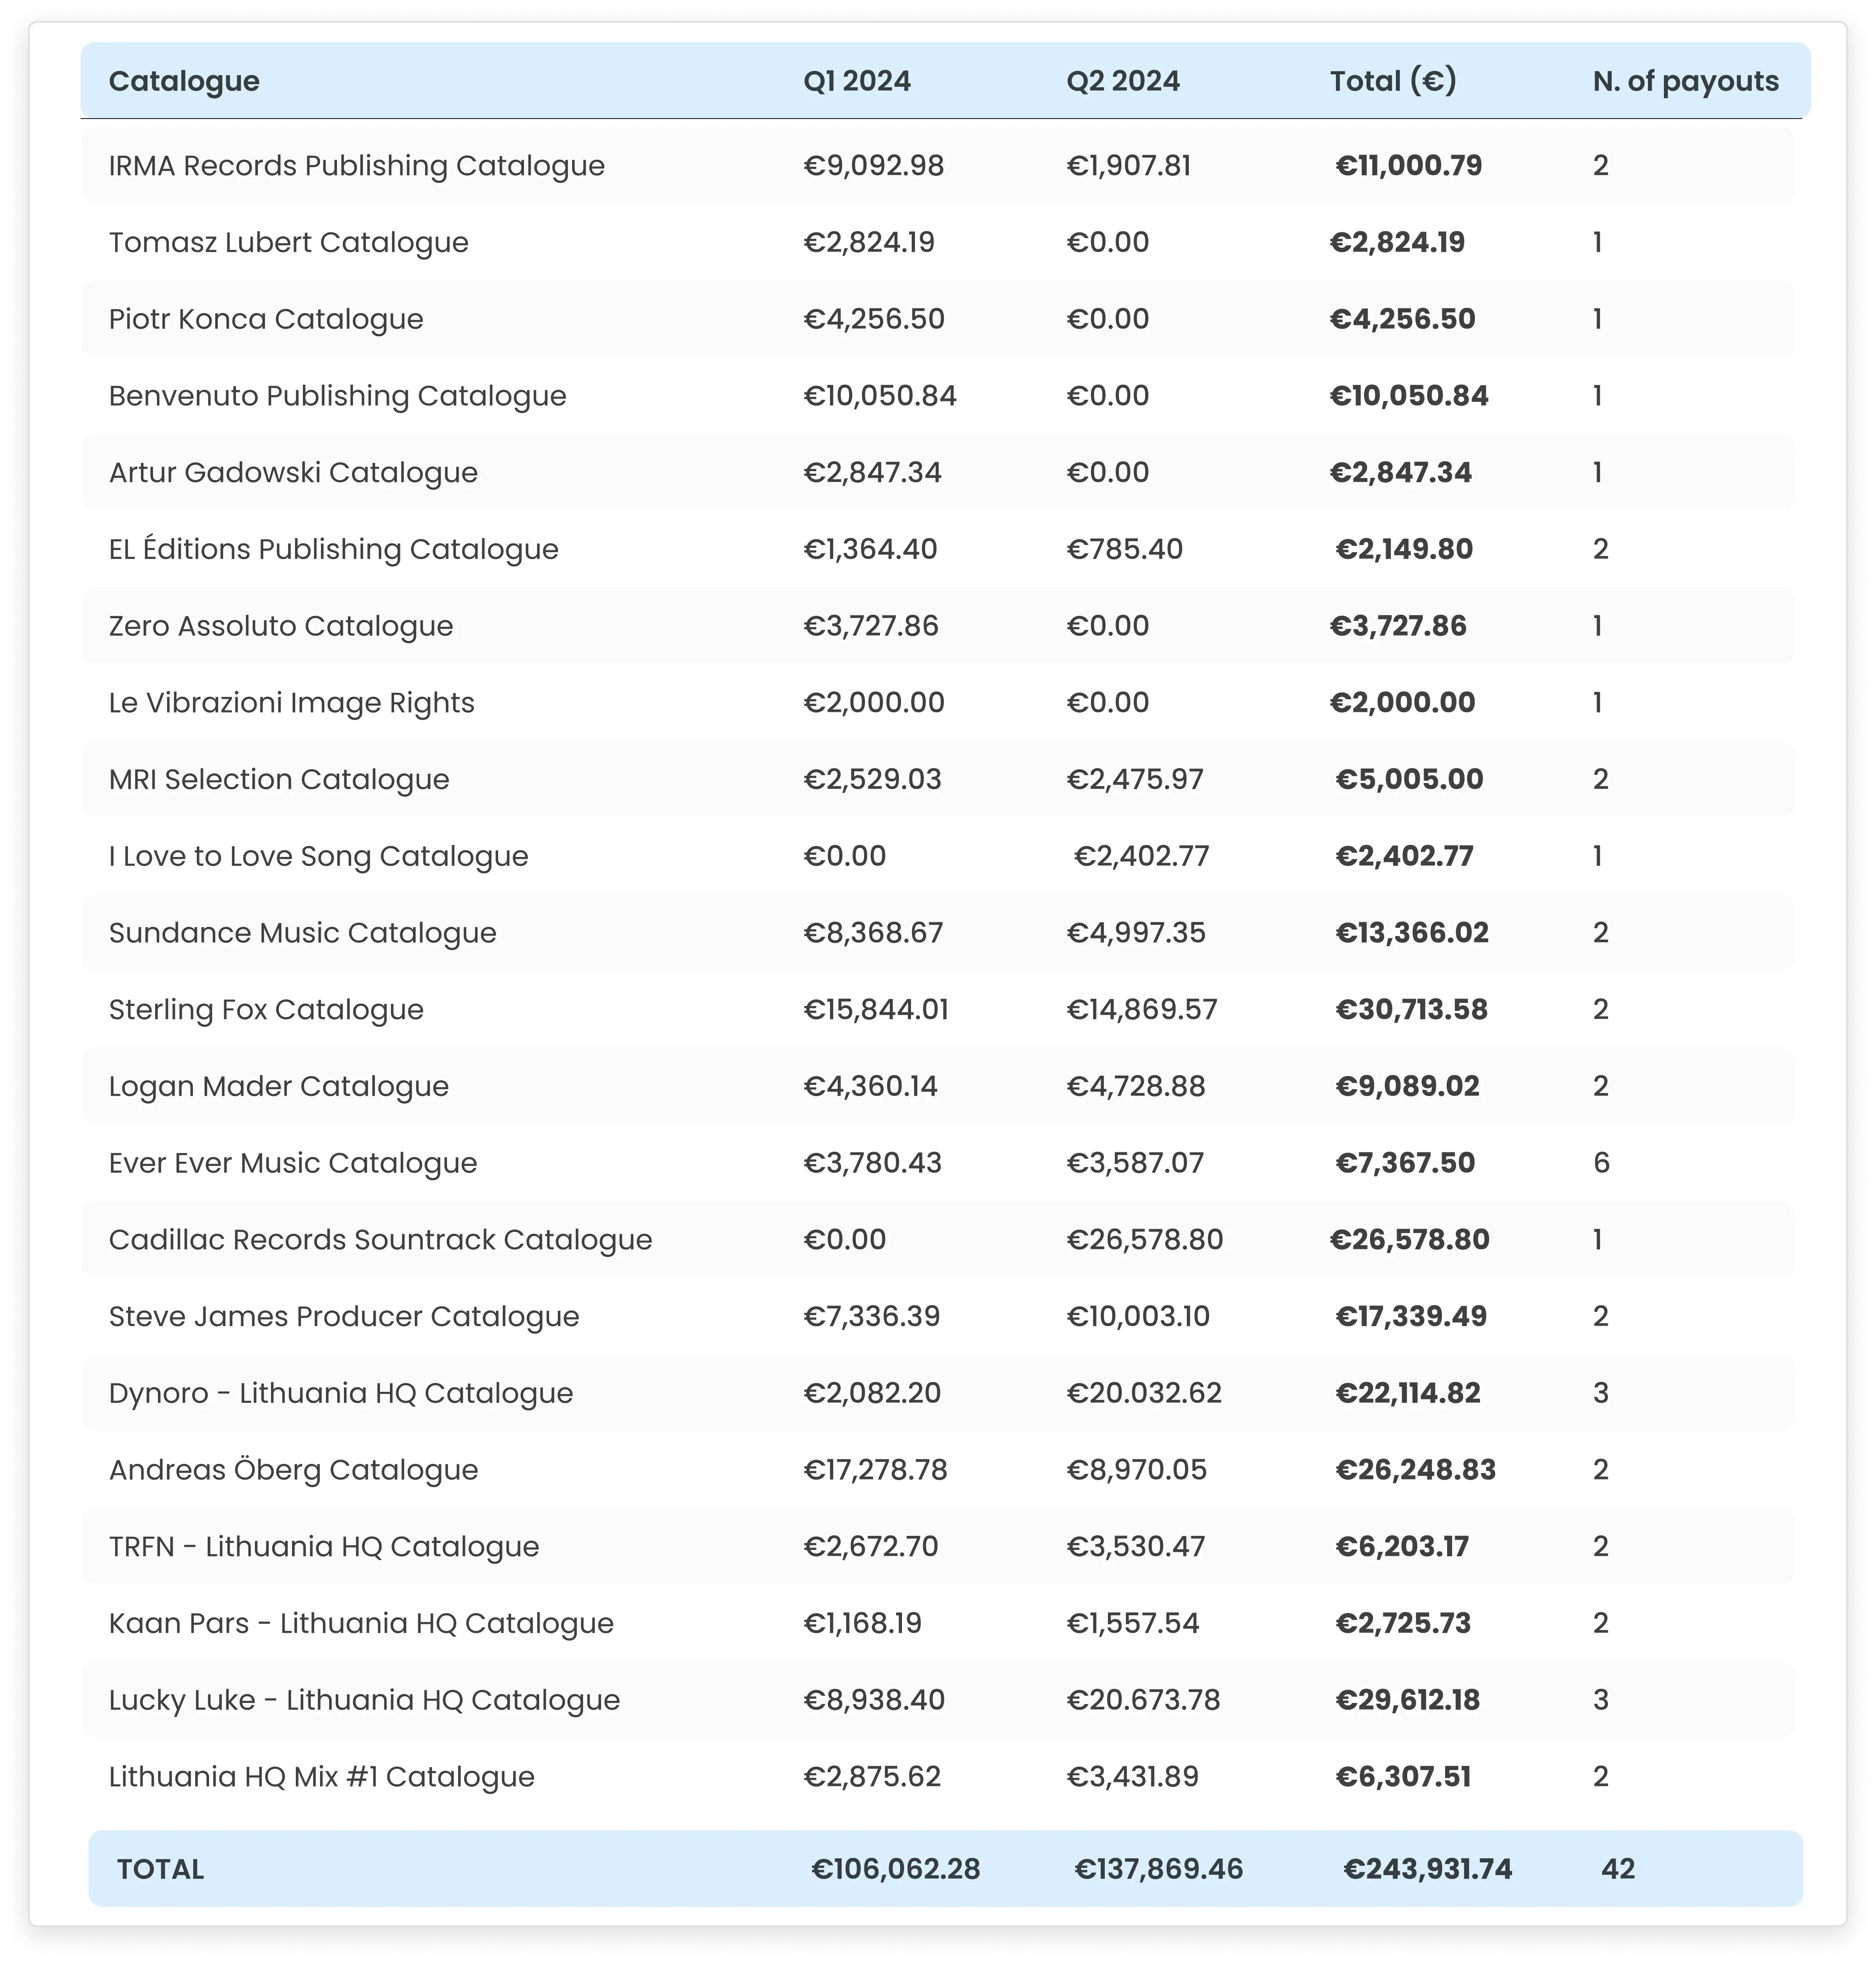Select the Zero Assoluto Catalogue name

281,626
